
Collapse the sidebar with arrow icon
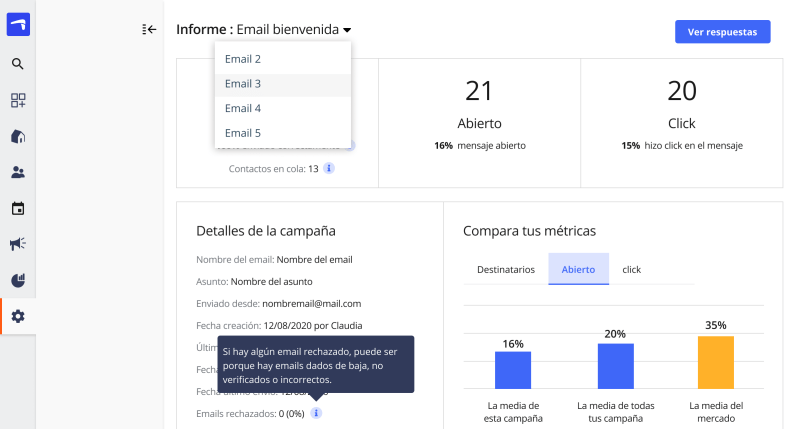150,30
